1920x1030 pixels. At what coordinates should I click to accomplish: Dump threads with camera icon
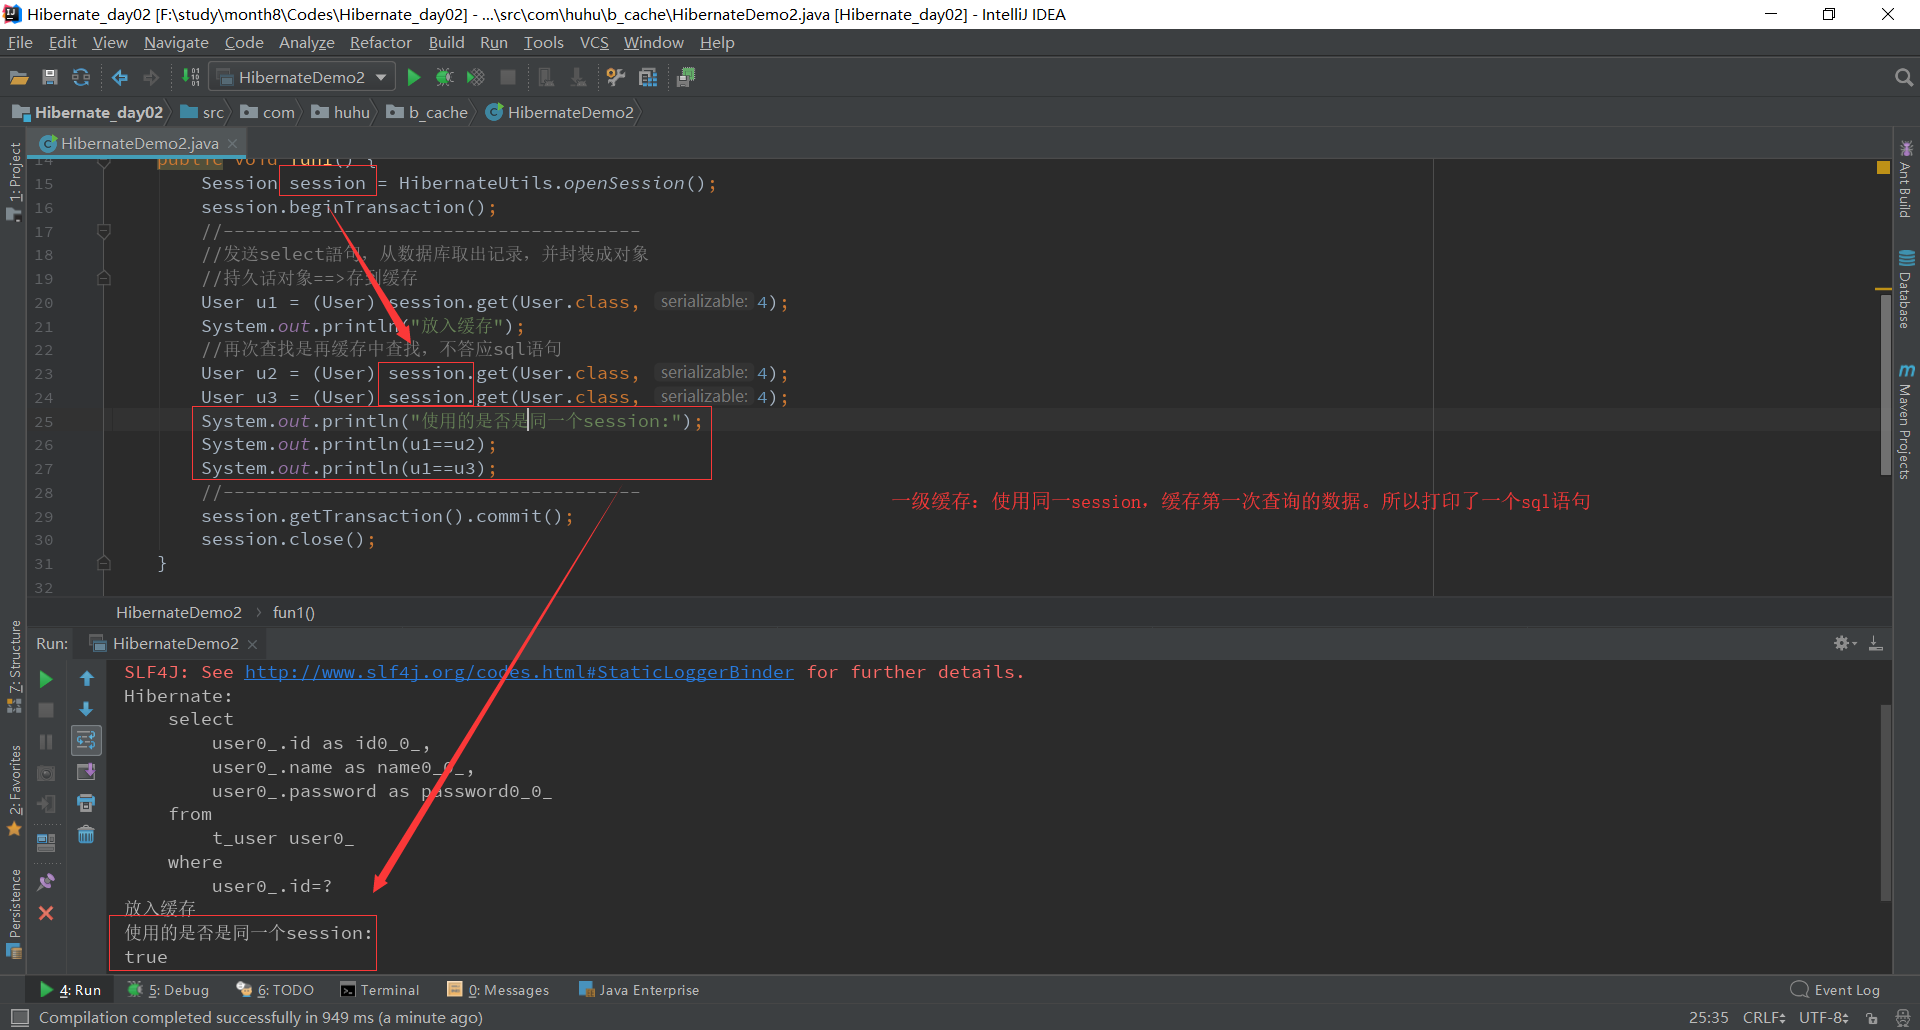[x=46, y=773]
